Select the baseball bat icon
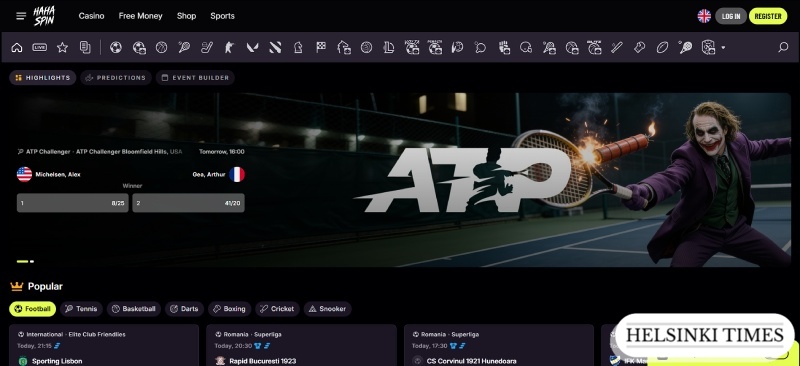 point(617,47)
